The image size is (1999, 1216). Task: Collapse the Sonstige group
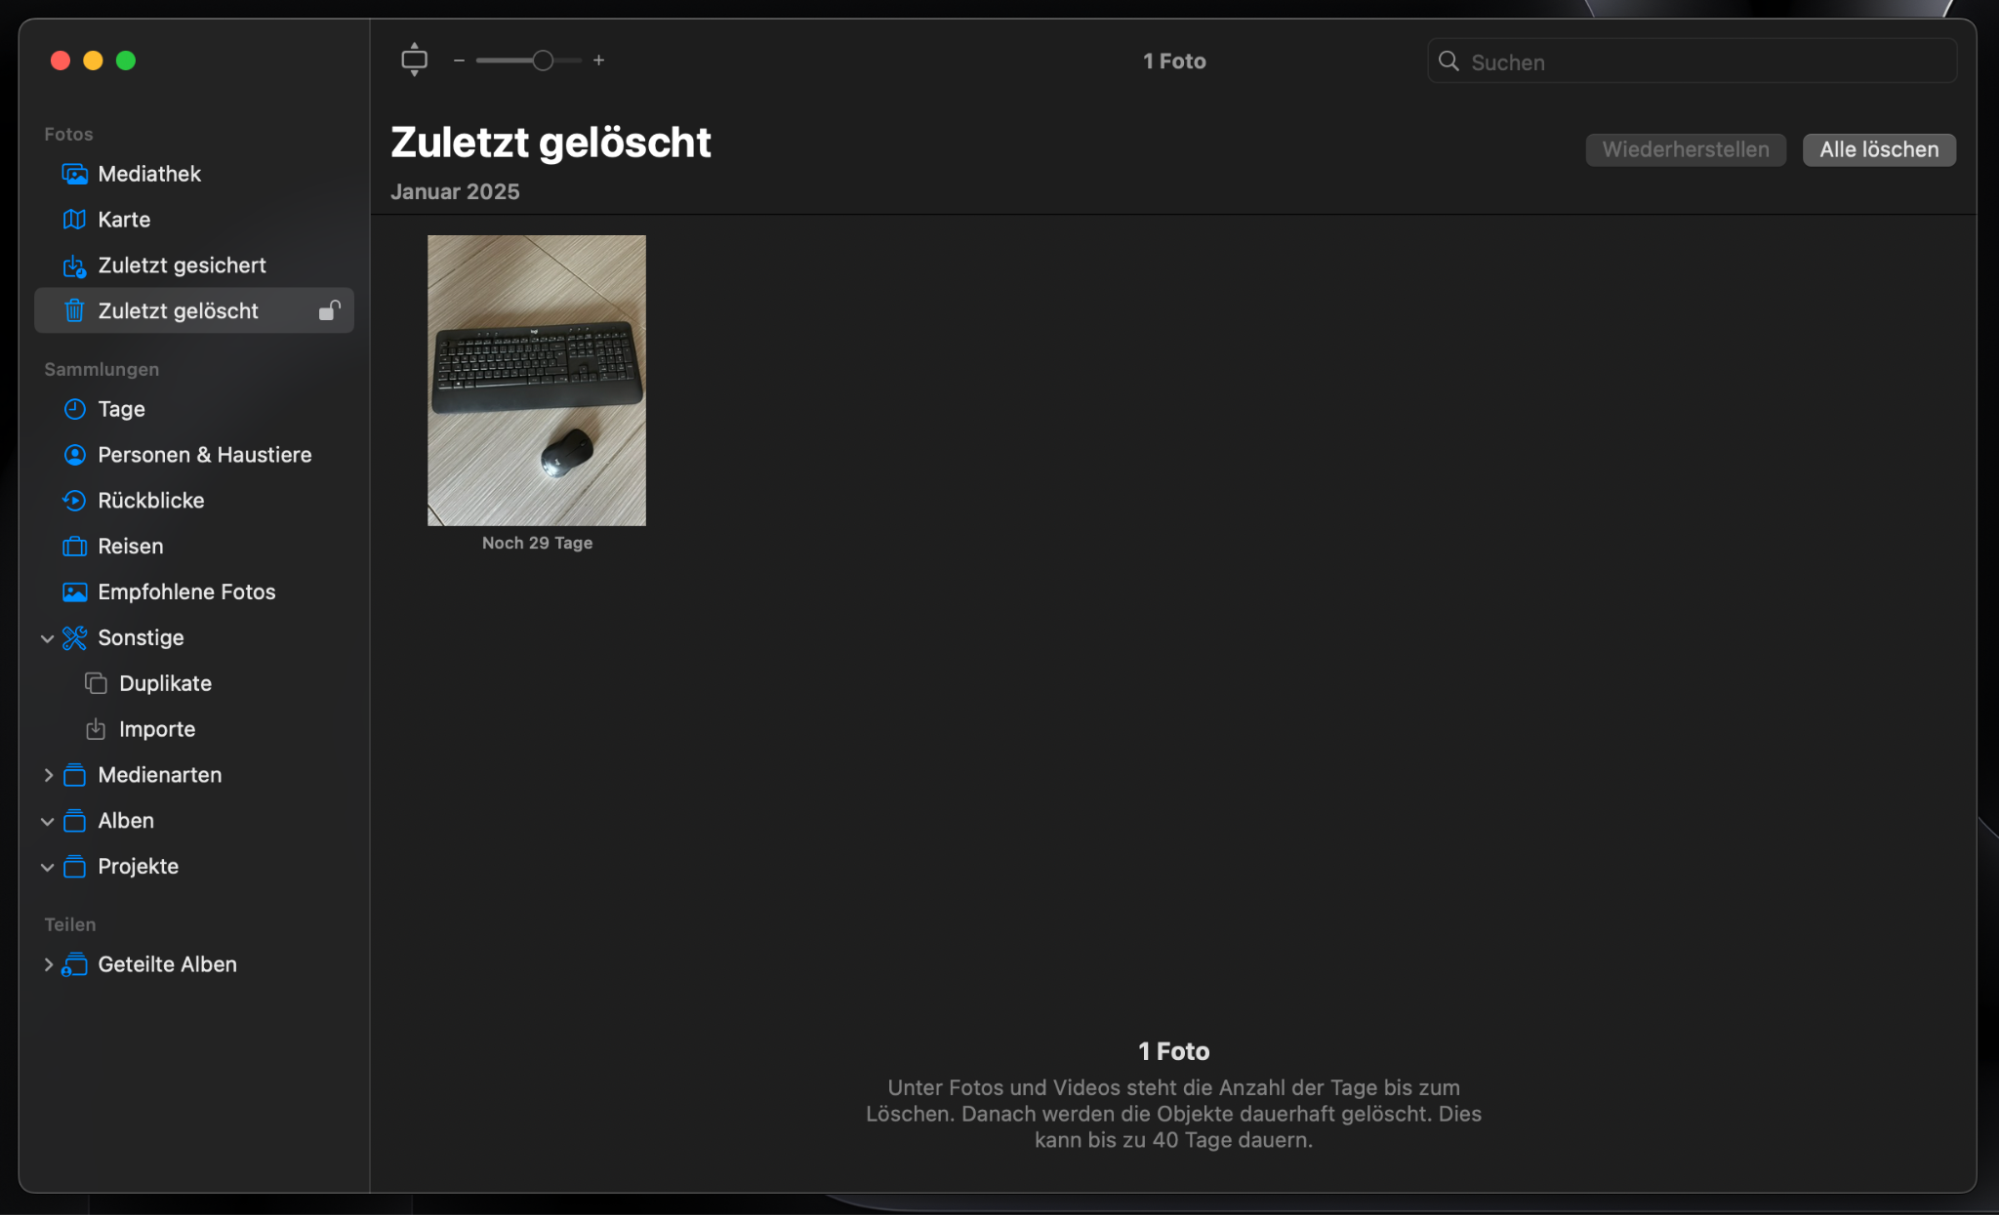point(48,638)
